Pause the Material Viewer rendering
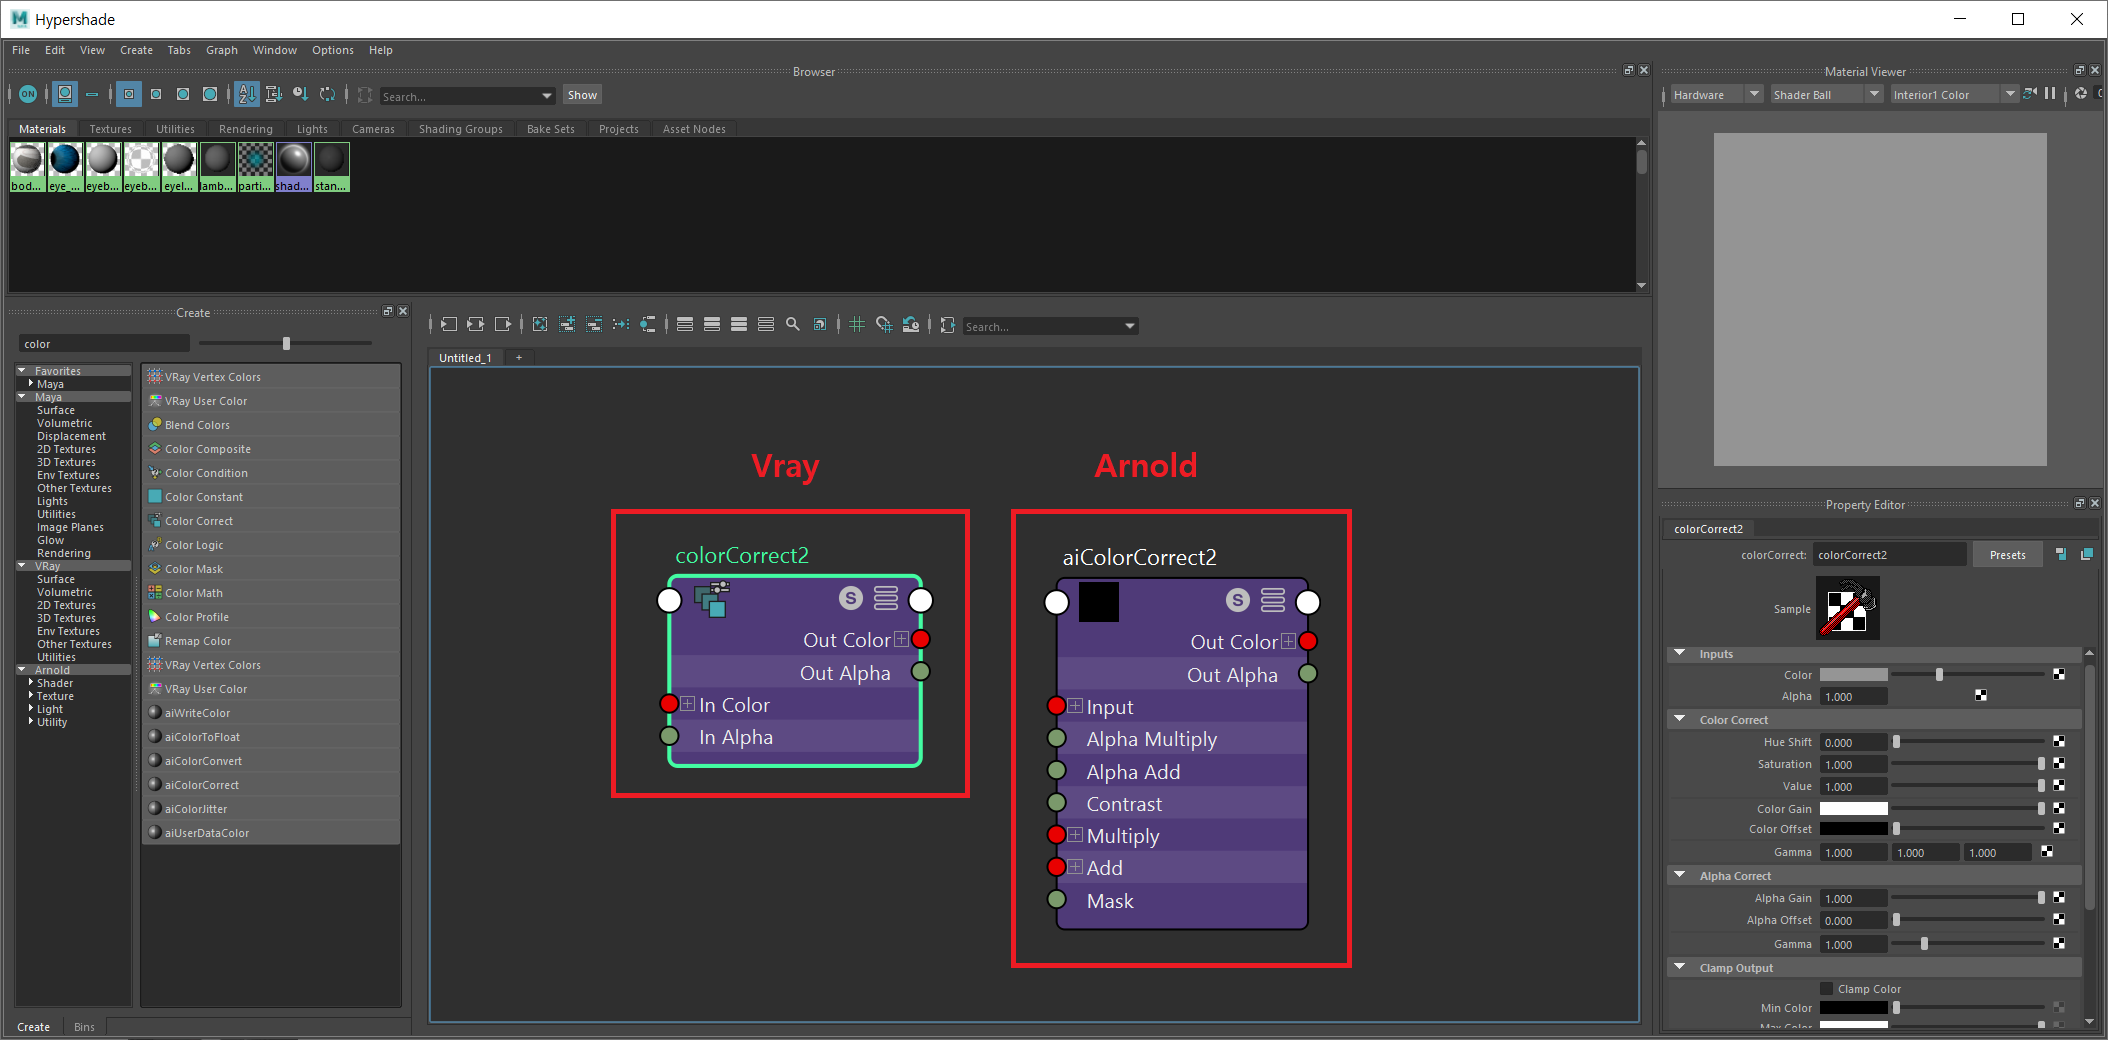Image resolution: width=2108 pixels, height=1040 pixels. coord(2050,94)
